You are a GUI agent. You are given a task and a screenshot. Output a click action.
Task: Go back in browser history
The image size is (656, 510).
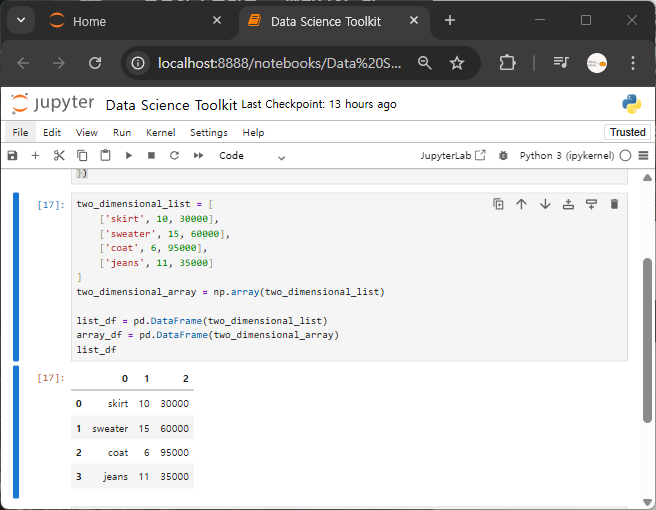[x=23, y=63]
